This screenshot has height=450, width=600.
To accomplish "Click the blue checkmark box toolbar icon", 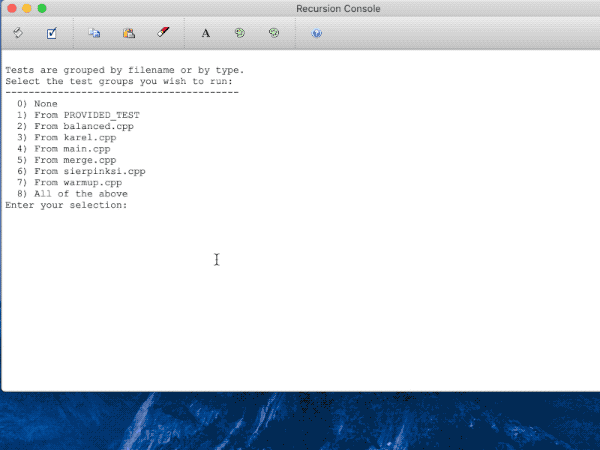I will click(52, 33).
